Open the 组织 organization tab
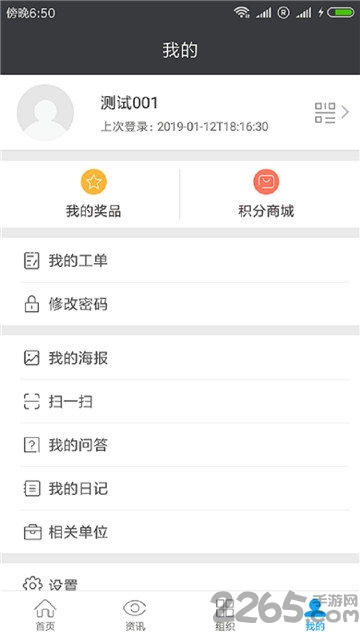This screenshot has height=640, width=360. coord(225,615)
